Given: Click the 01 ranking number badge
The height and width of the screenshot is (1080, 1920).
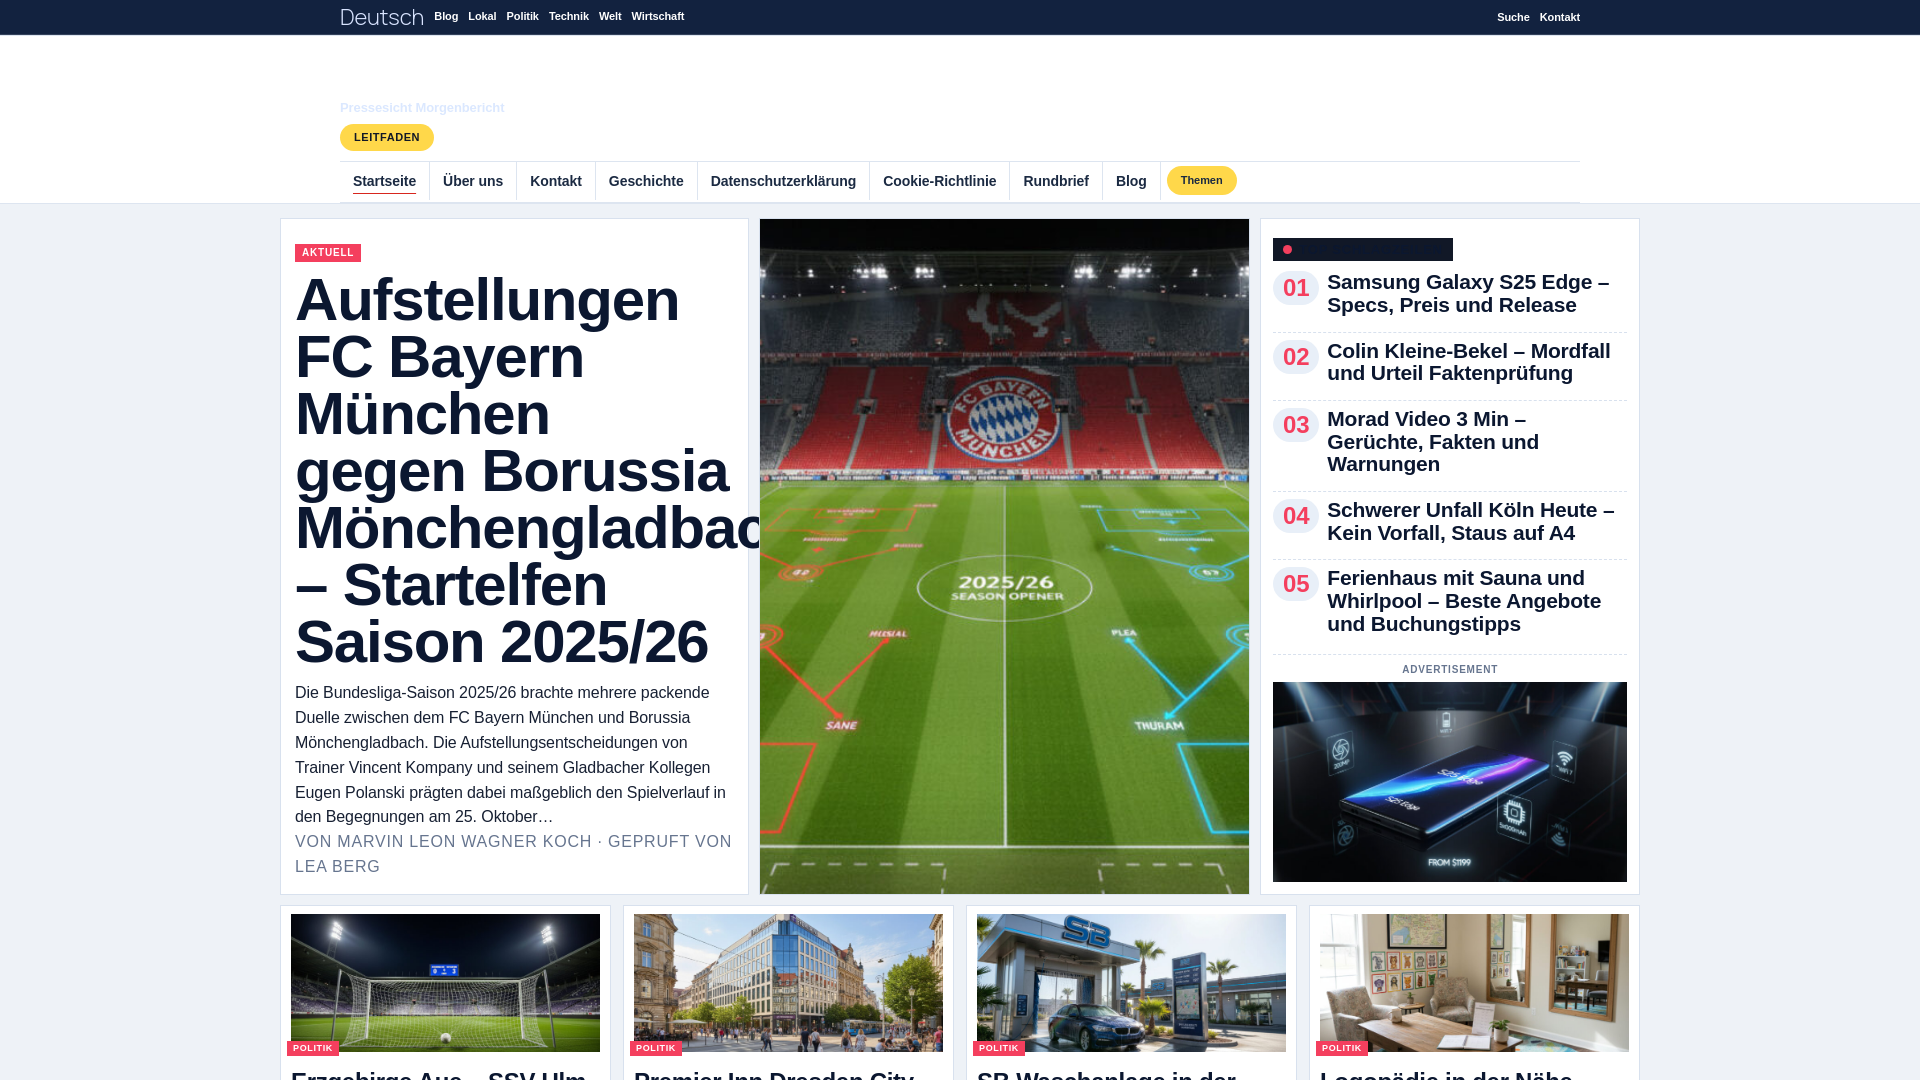Looking at the screenshot, I should [1296, 288].
